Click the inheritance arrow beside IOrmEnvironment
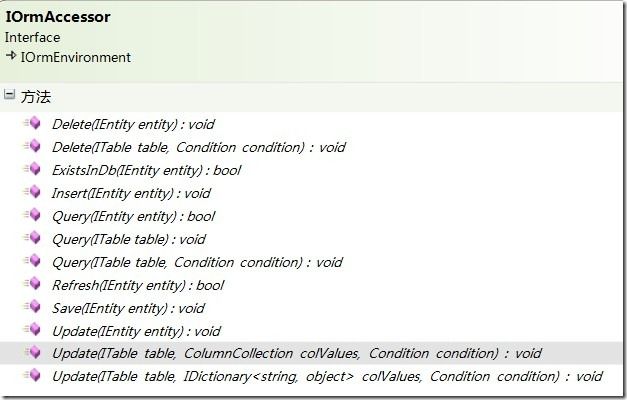Screen dimensions: 627x400 11,56
